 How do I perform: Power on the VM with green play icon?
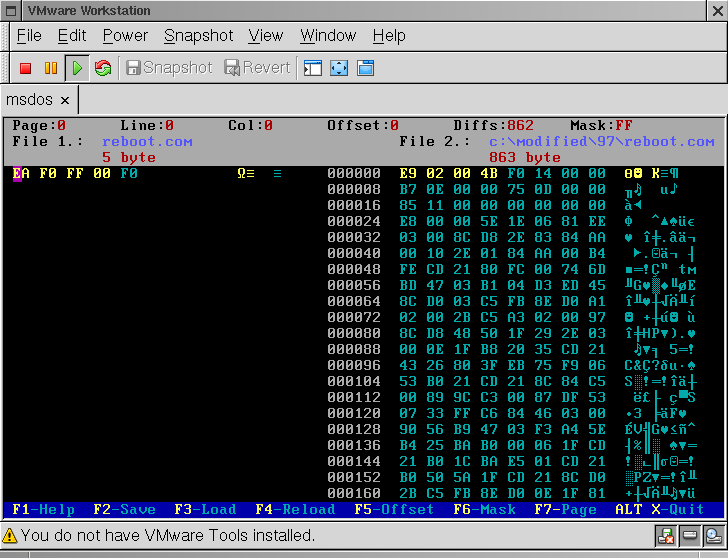tap(77, 68)
